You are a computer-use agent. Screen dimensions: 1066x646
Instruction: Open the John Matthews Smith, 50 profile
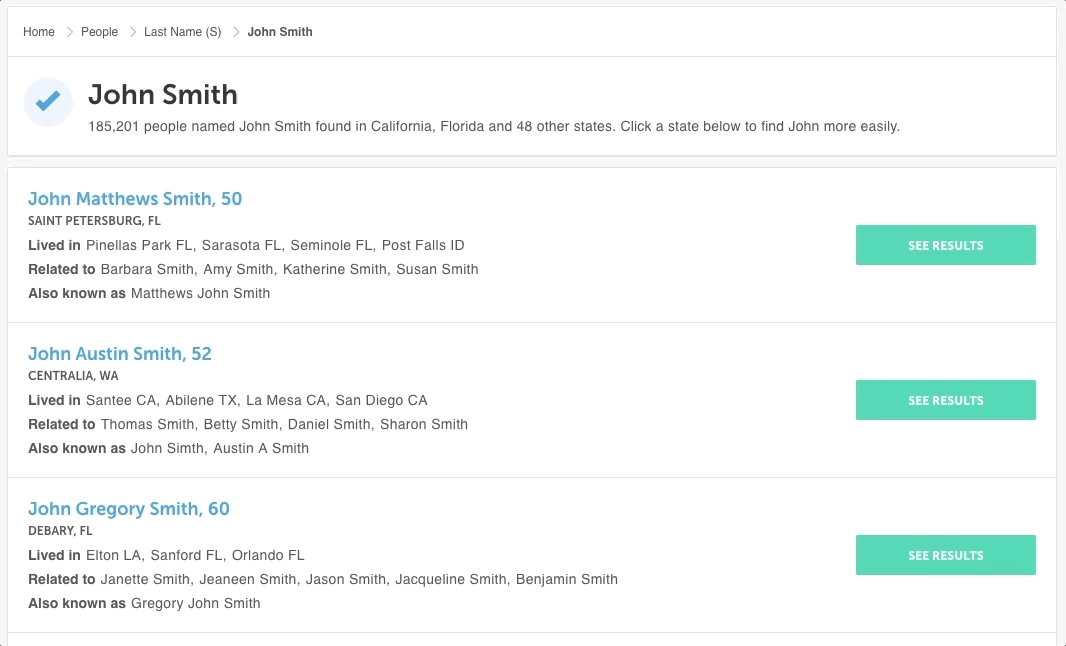point(135,199)
